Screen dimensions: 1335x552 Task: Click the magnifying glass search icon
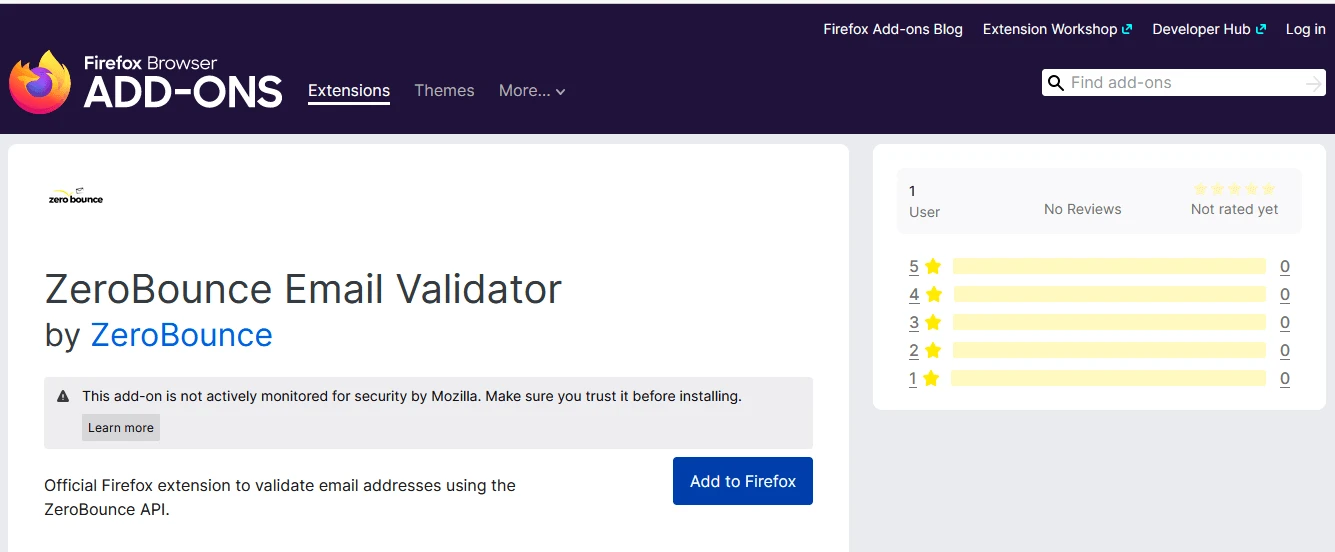pyautogui.click(x=1055, y=83)
